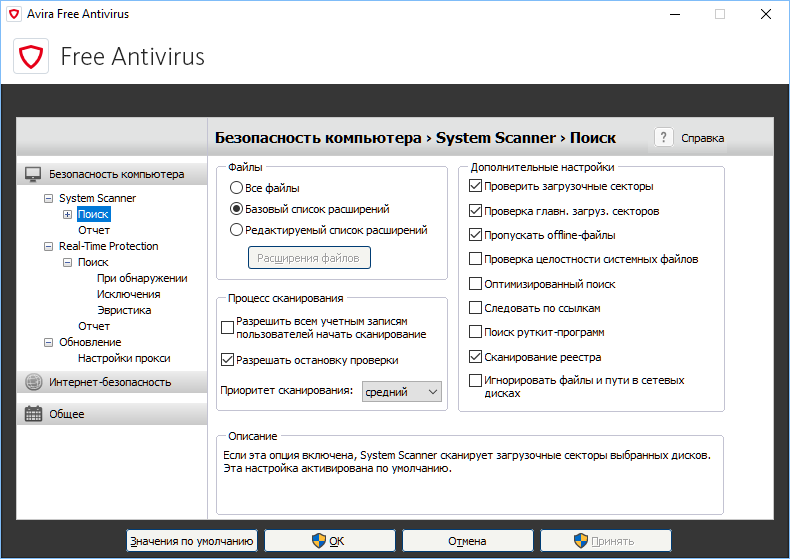Enable Оптимизированный поиск checkbox

[x=475, y=284]
